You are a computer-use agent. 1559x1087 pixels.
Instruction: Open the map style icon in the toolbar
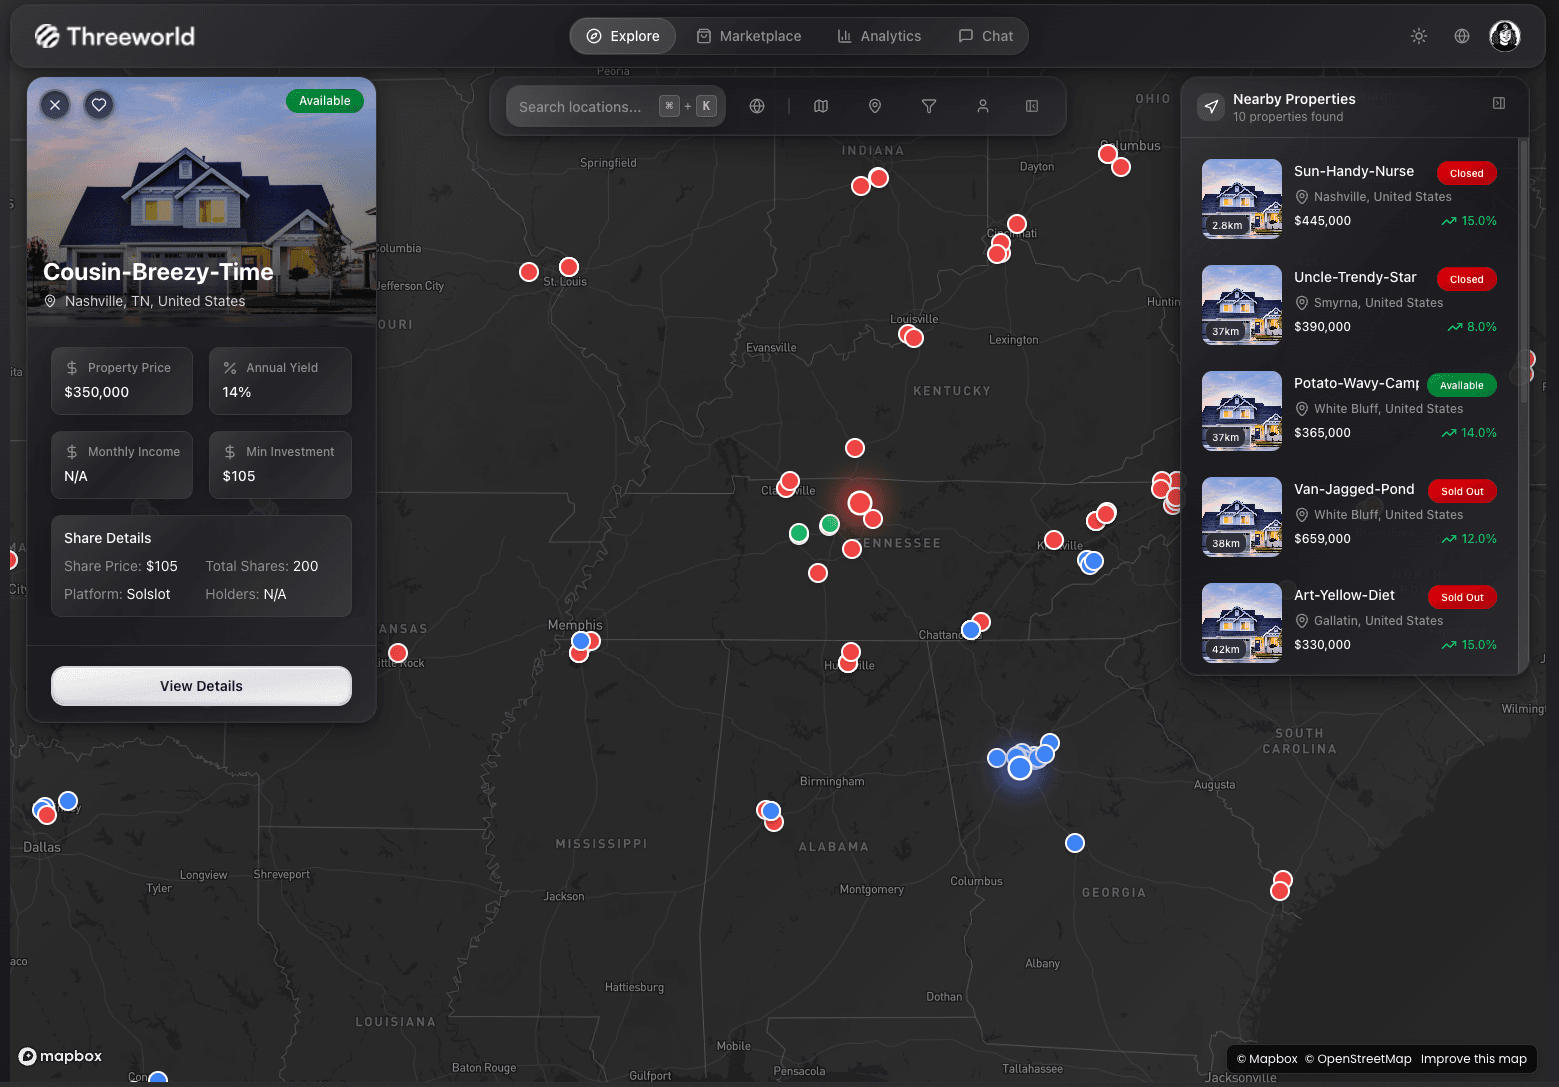[x=820, y=105]
